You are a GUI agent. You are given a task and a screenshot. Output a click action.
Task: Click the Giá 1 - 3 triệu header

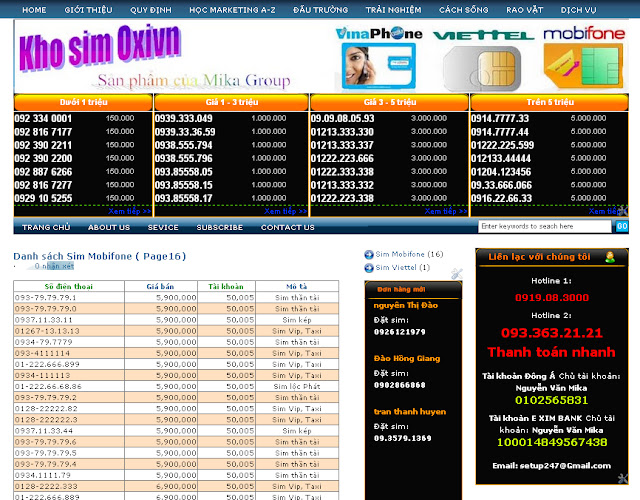point(231,102)
